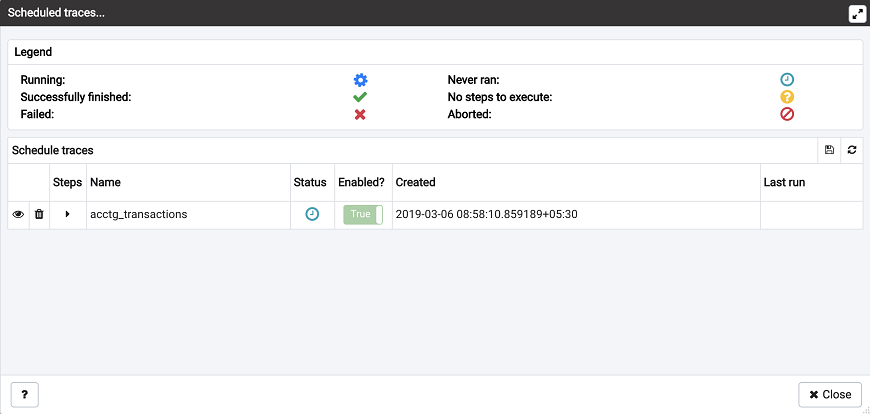
Task: Maximize the Scheduled traces dialog
Action: pos(857,13)
